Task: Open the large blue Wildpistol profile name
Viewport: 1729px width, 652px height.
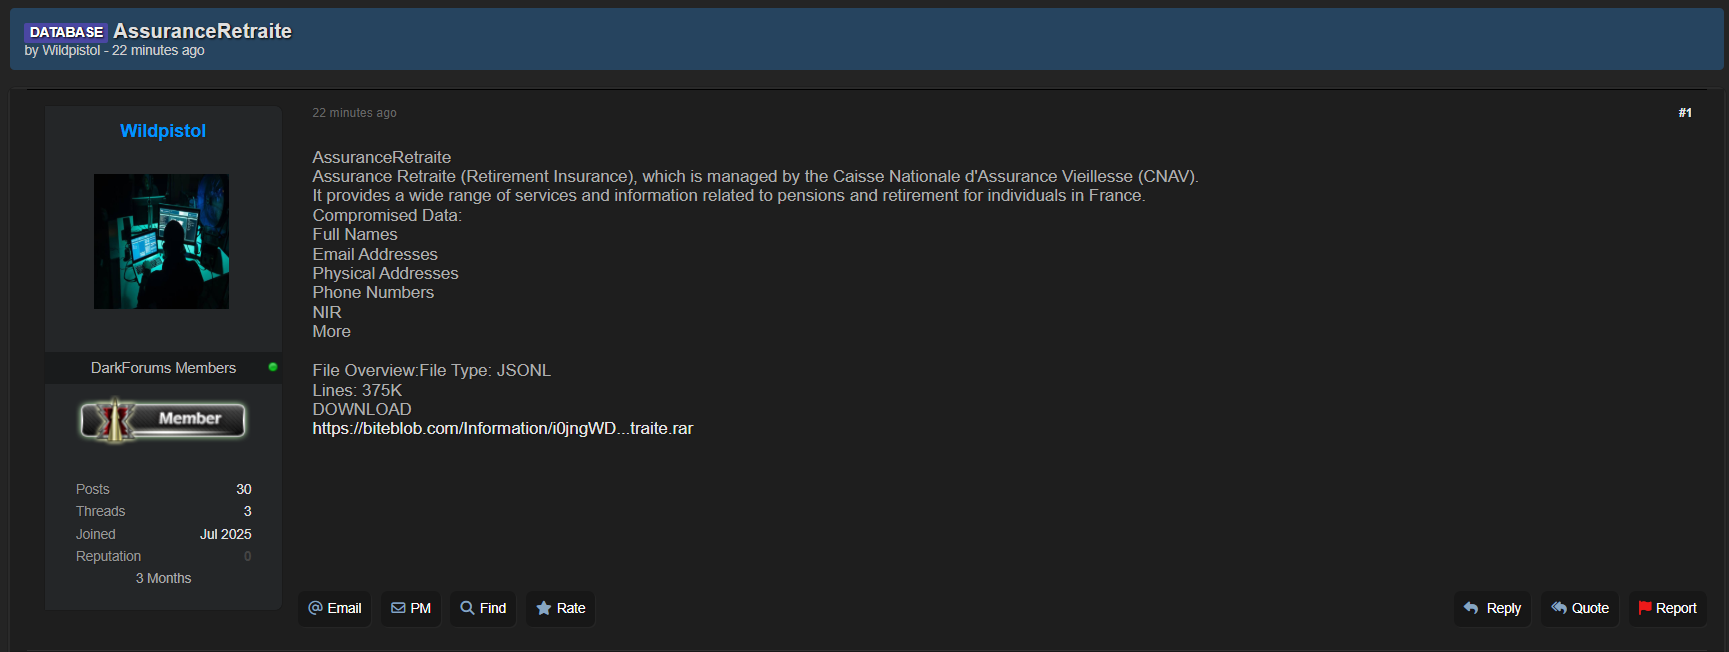Action: pyautogui.click(x=163, y=131)
